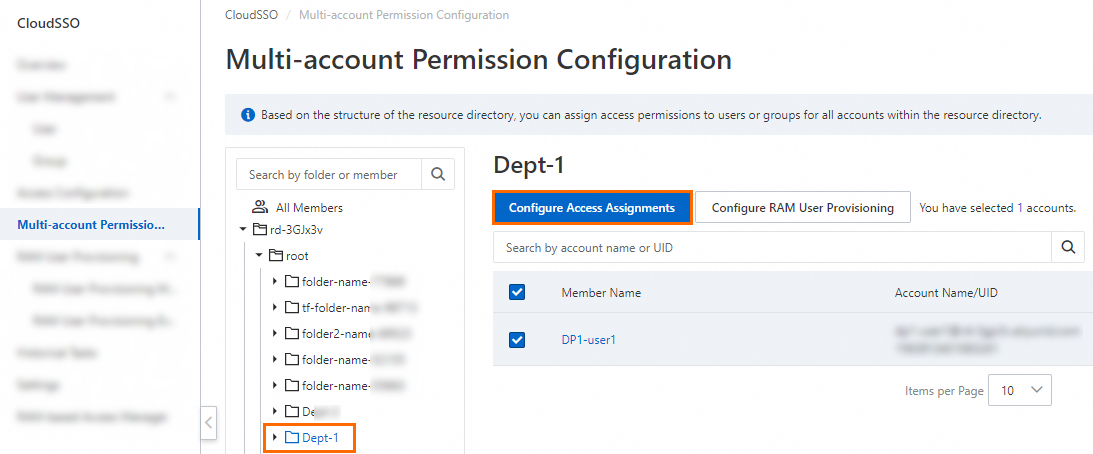Click the All Members people icon
This screenshot has height=454, width=1093.
click(x=259, y=207)
